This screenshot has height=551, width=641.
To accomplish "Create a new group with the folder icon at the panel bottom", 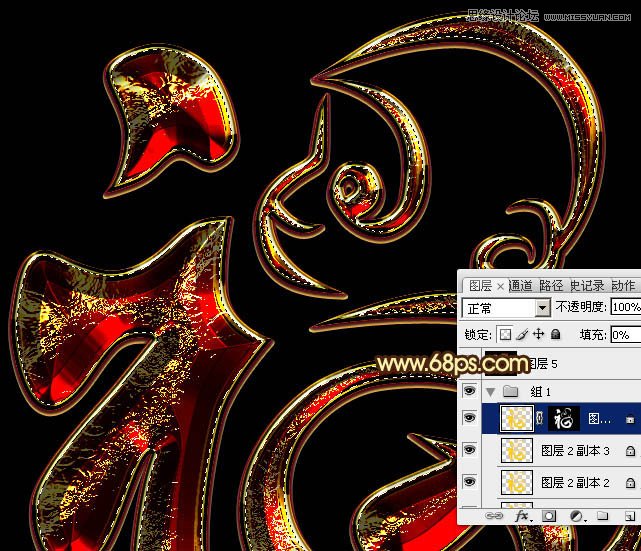I will (x=602, y=516).
